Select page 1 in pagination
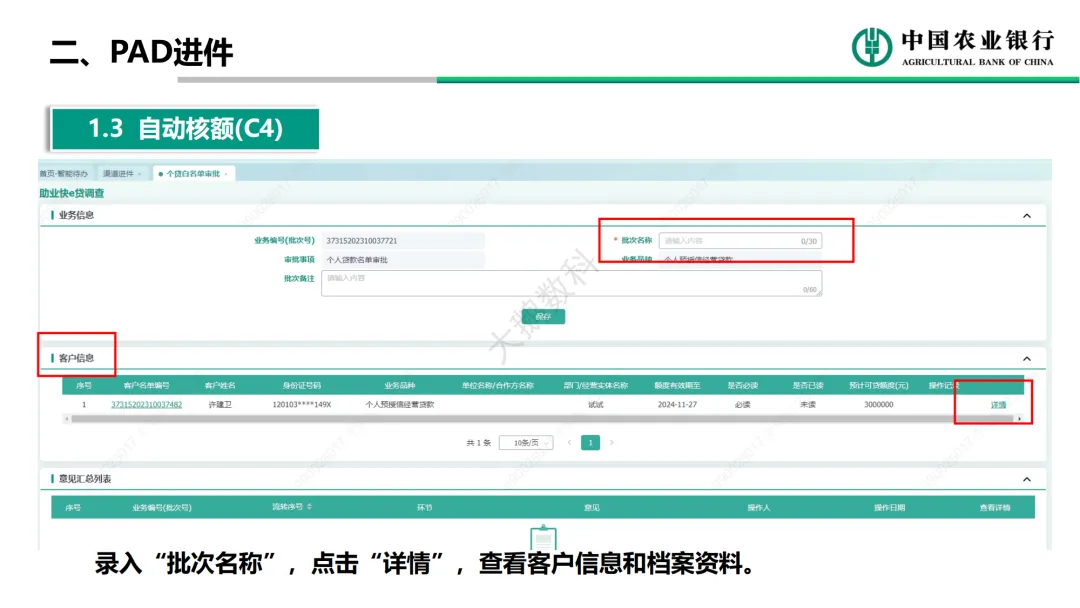Screen dimensions: 1080x608 (x=590, y=442)
